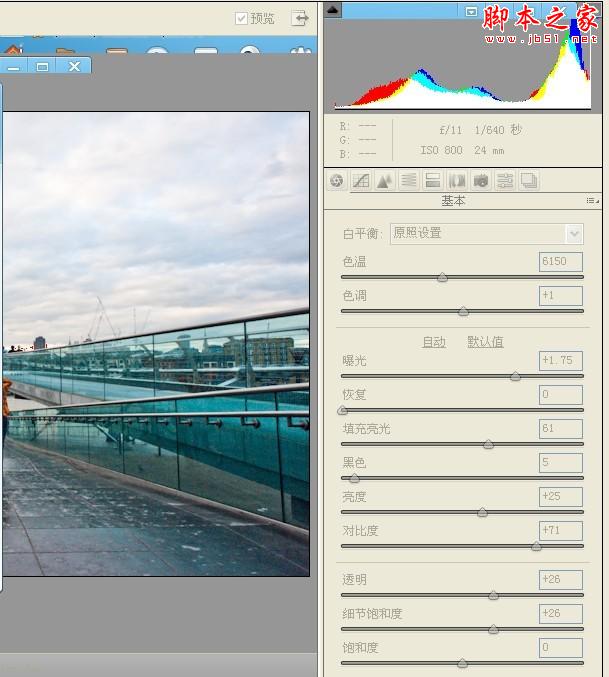Open the Snapshots tab
Viewport: 609px width, 677px height.
529,180
